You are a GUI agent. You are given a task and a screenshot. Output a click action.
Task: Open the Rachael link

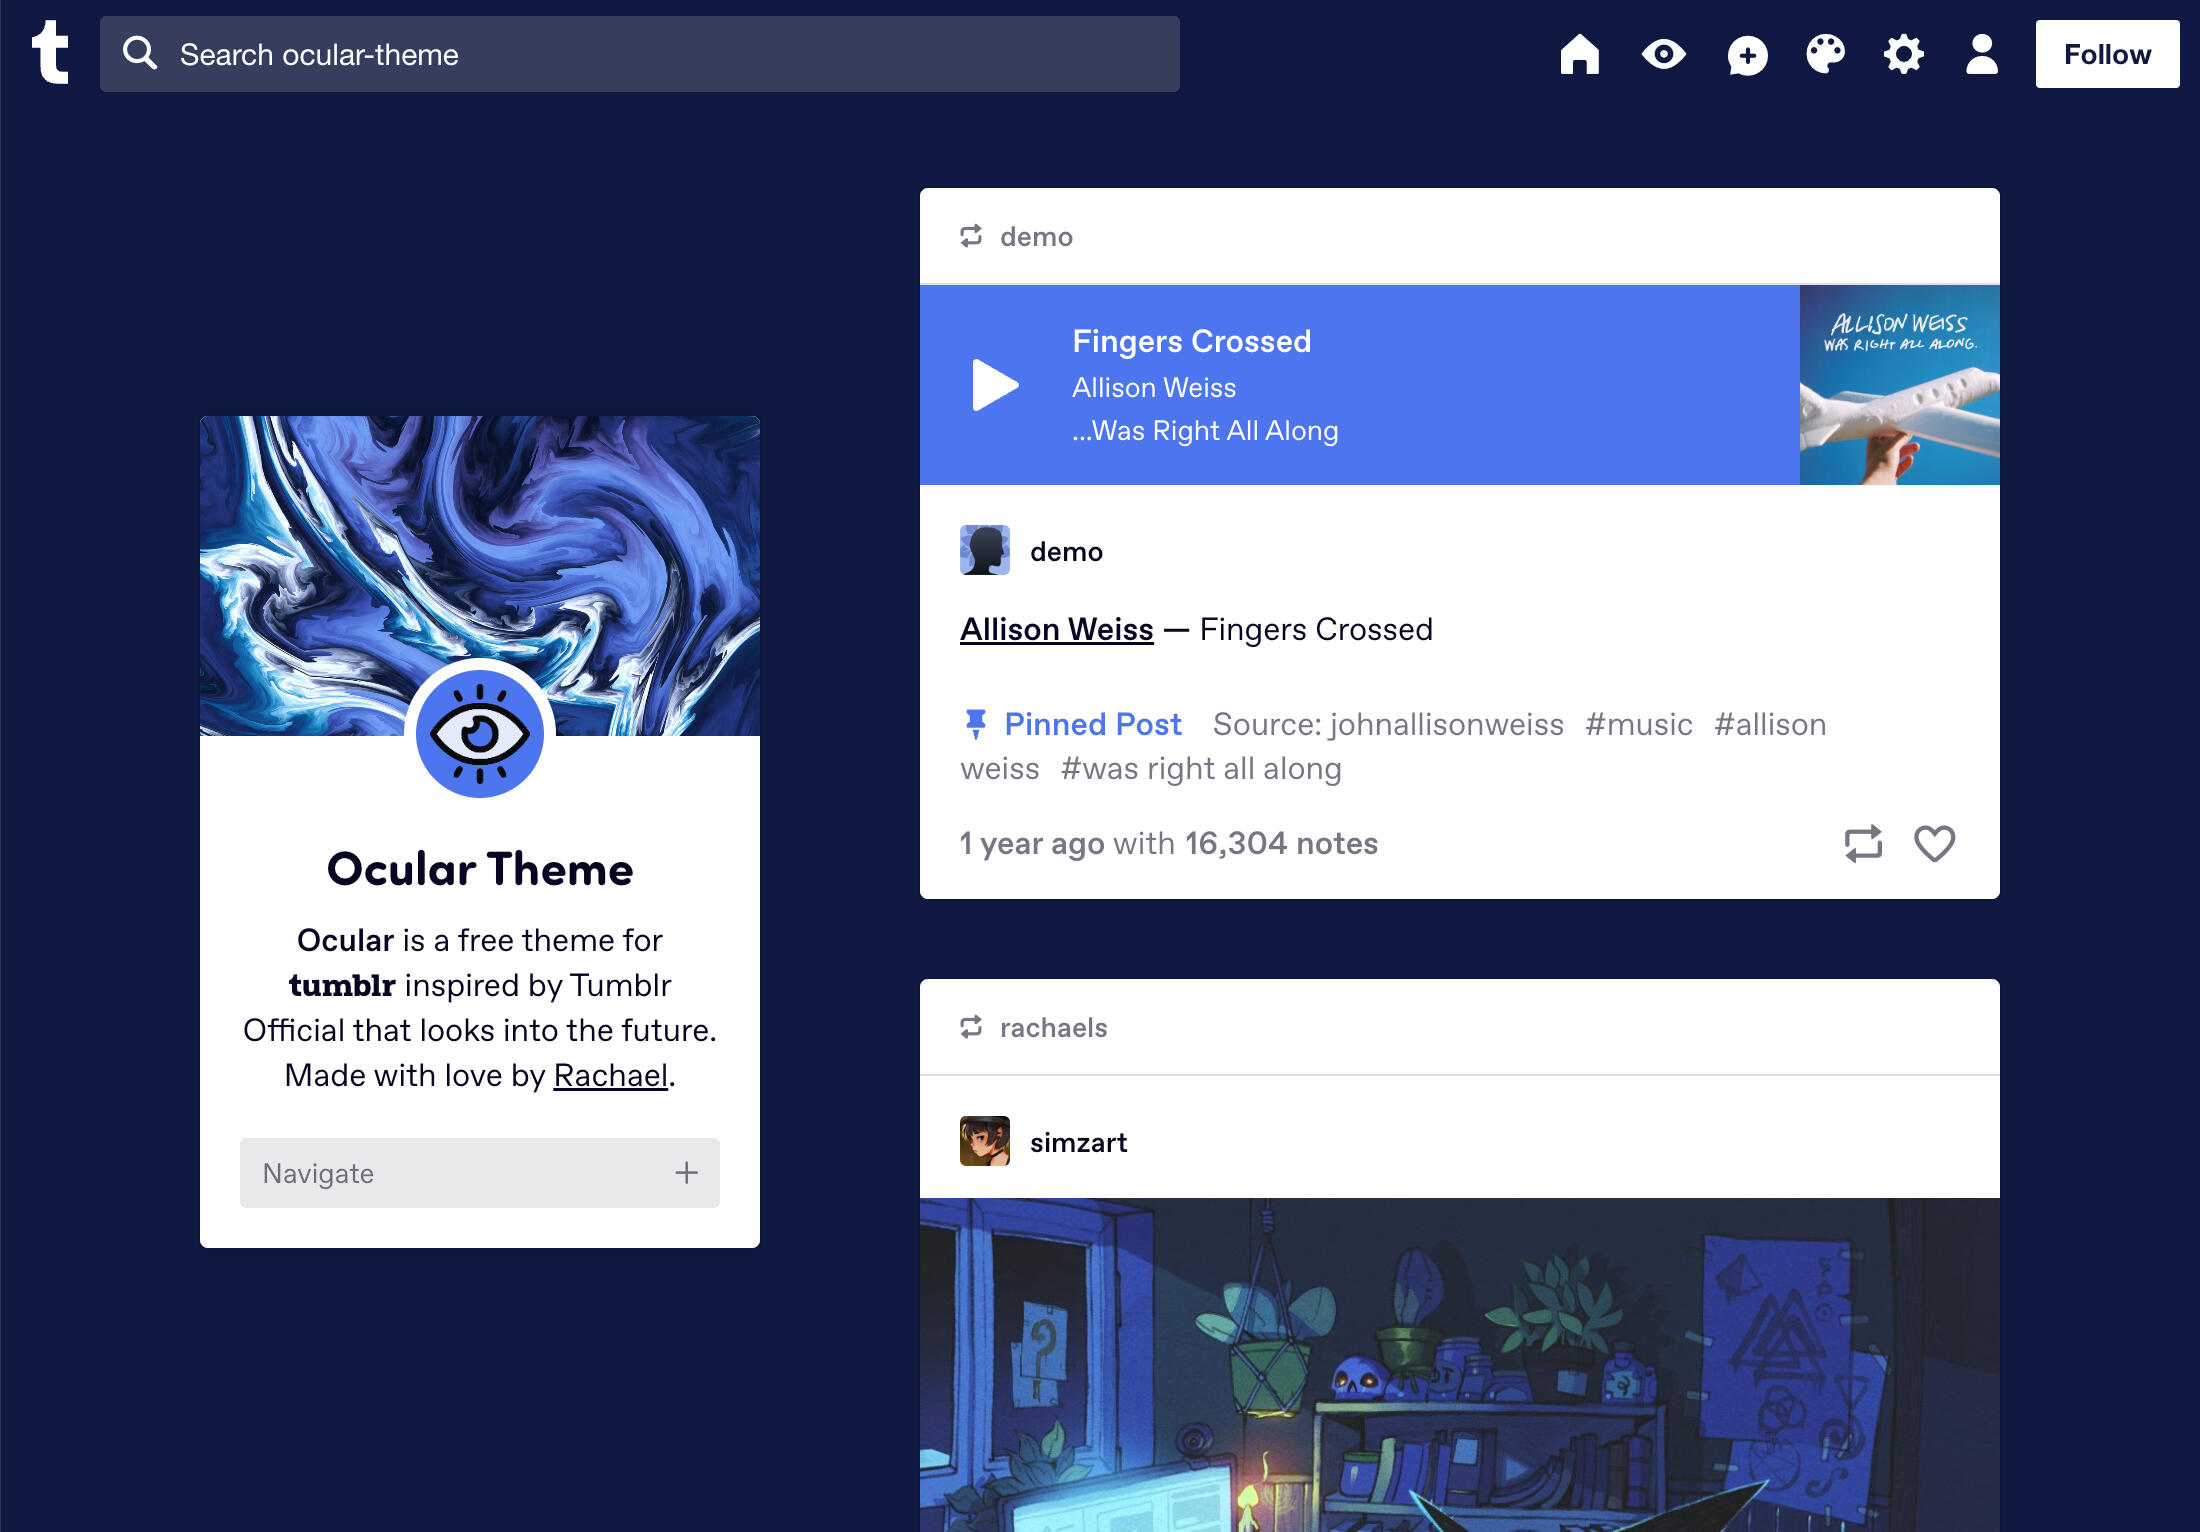pyautogui.click(x=610, y=1074)
